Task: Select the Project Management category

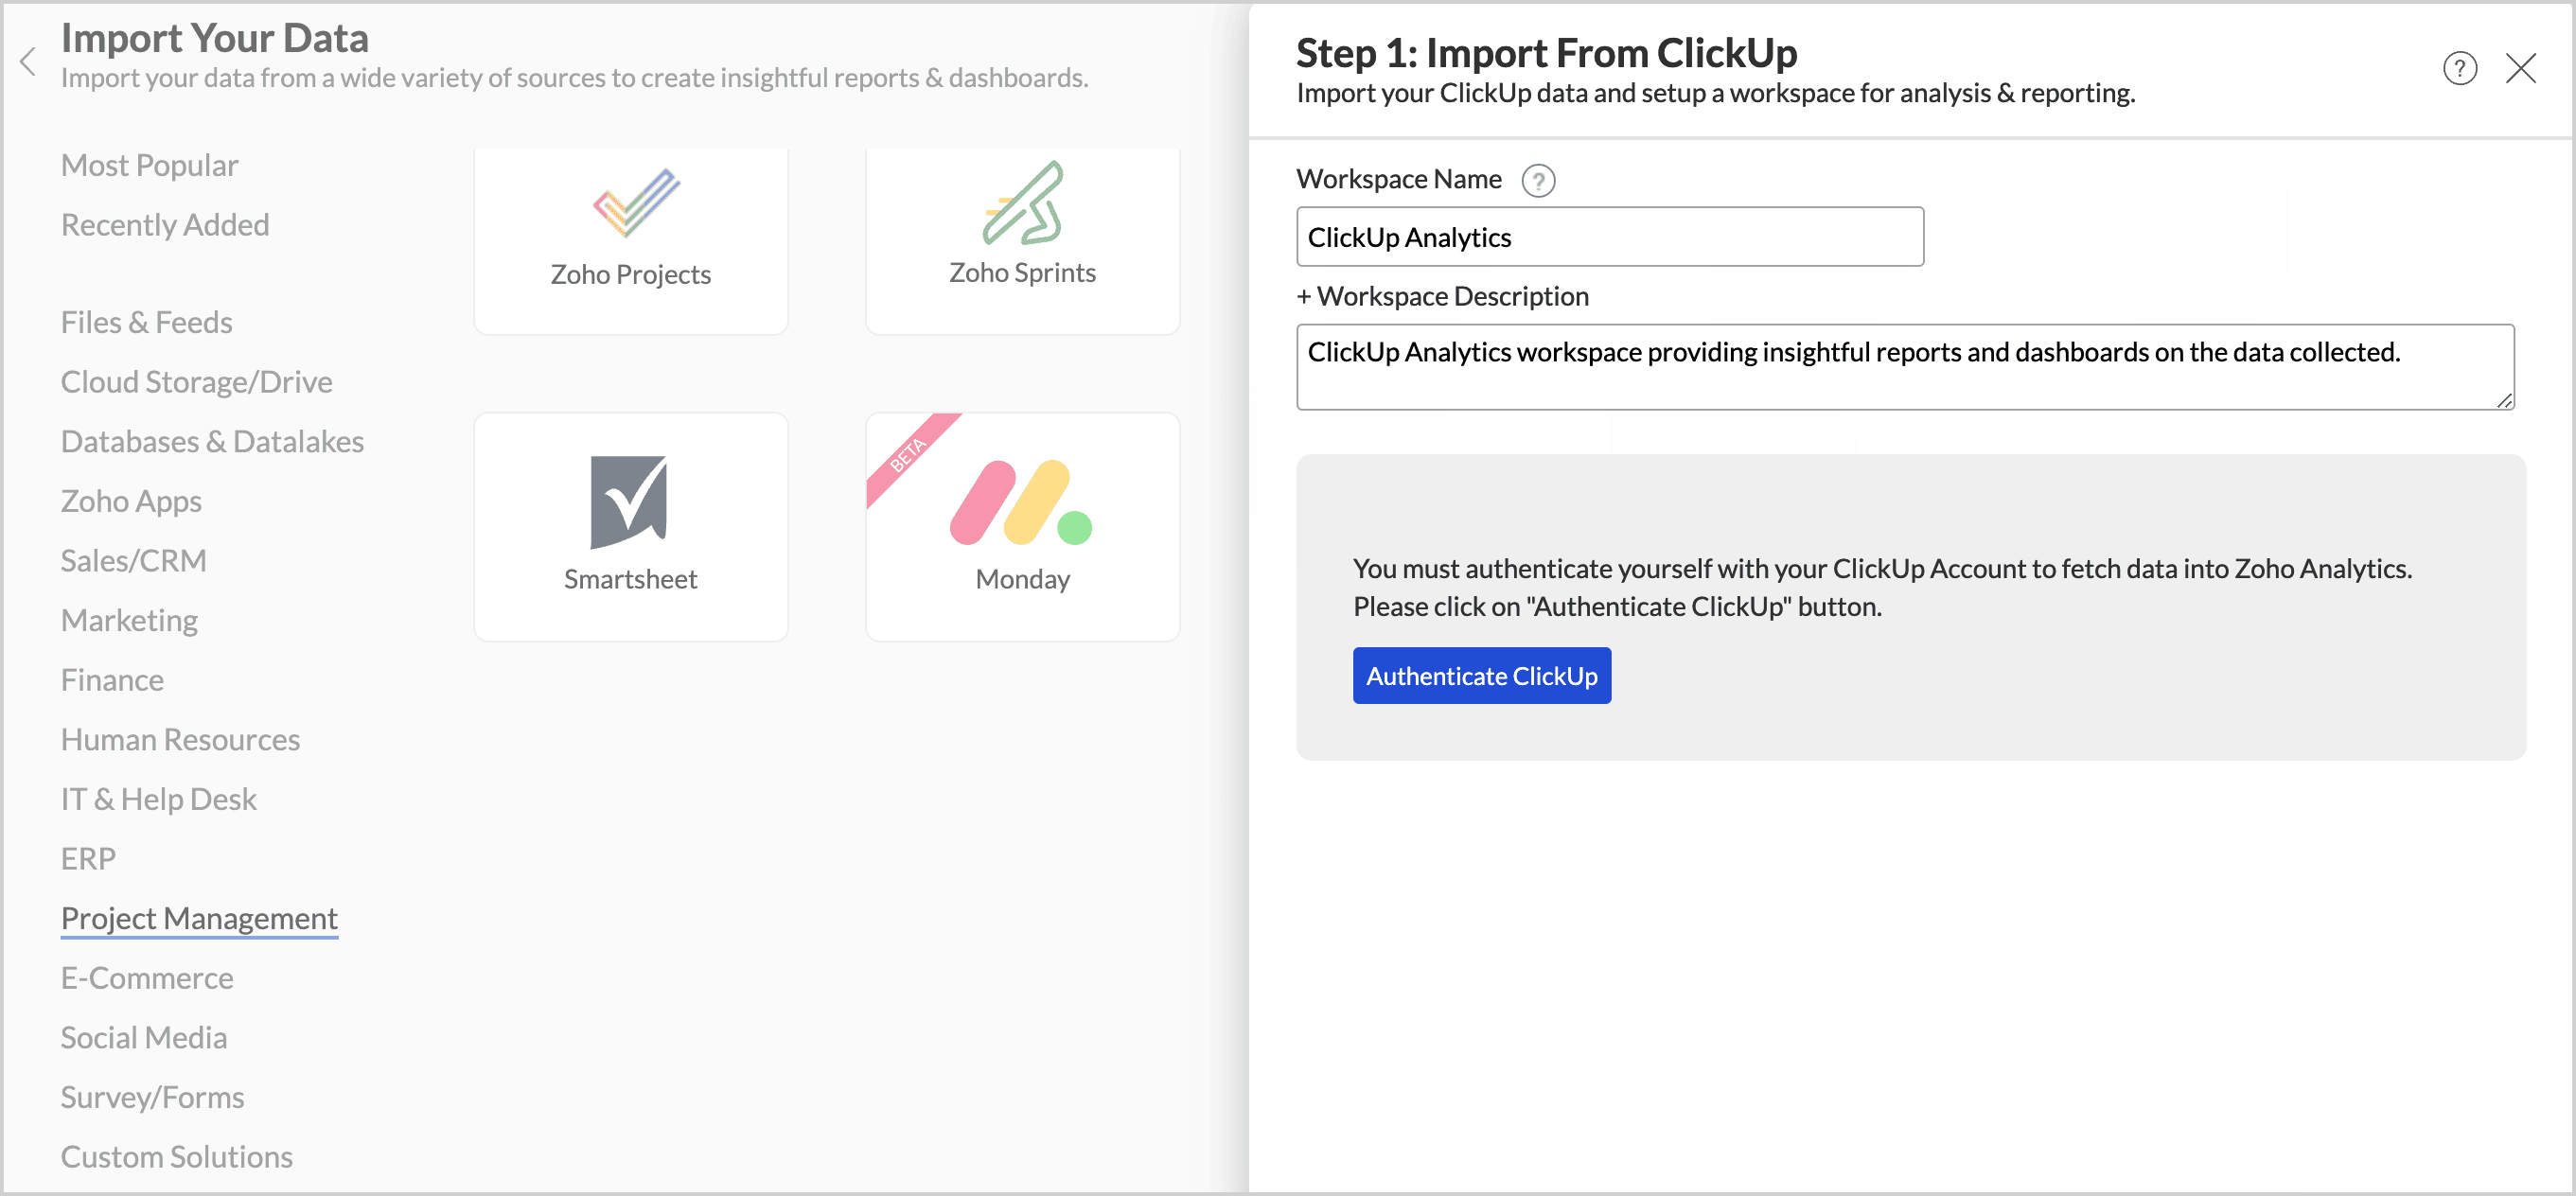Action: [199, 919]
